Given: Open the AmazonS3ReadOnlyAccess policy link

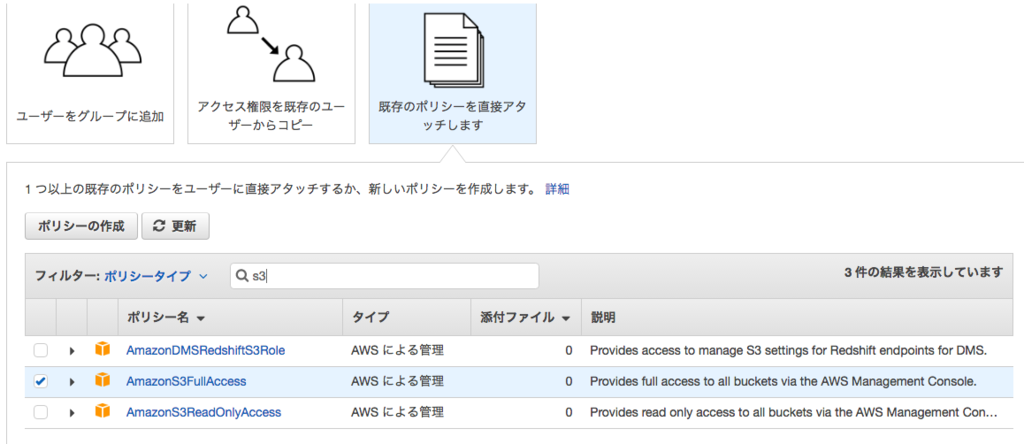Looking at the screenshot, I should click(203, 413).
